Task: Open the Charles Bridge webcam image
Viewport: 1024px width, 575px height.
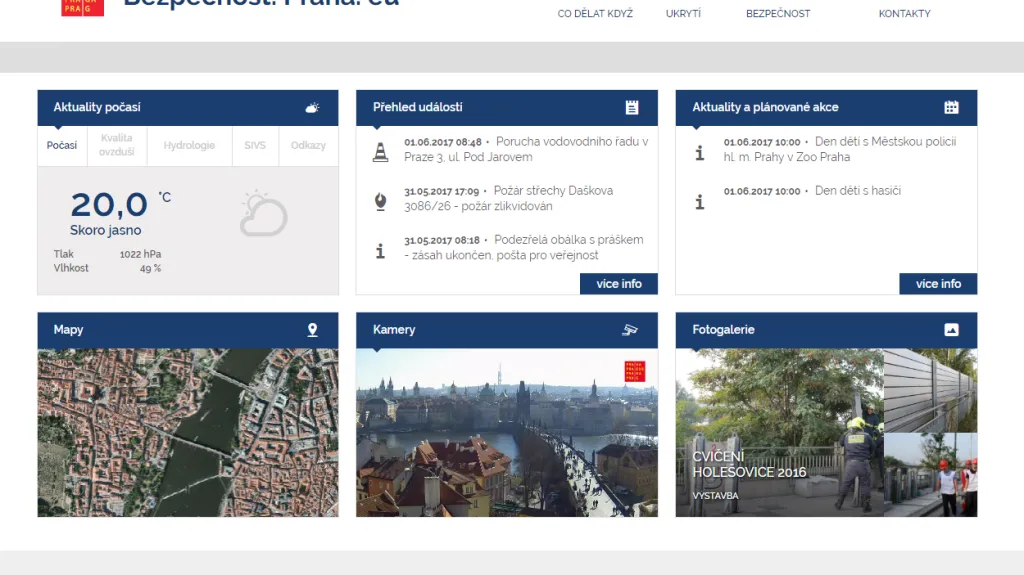Action: [506, 432]
